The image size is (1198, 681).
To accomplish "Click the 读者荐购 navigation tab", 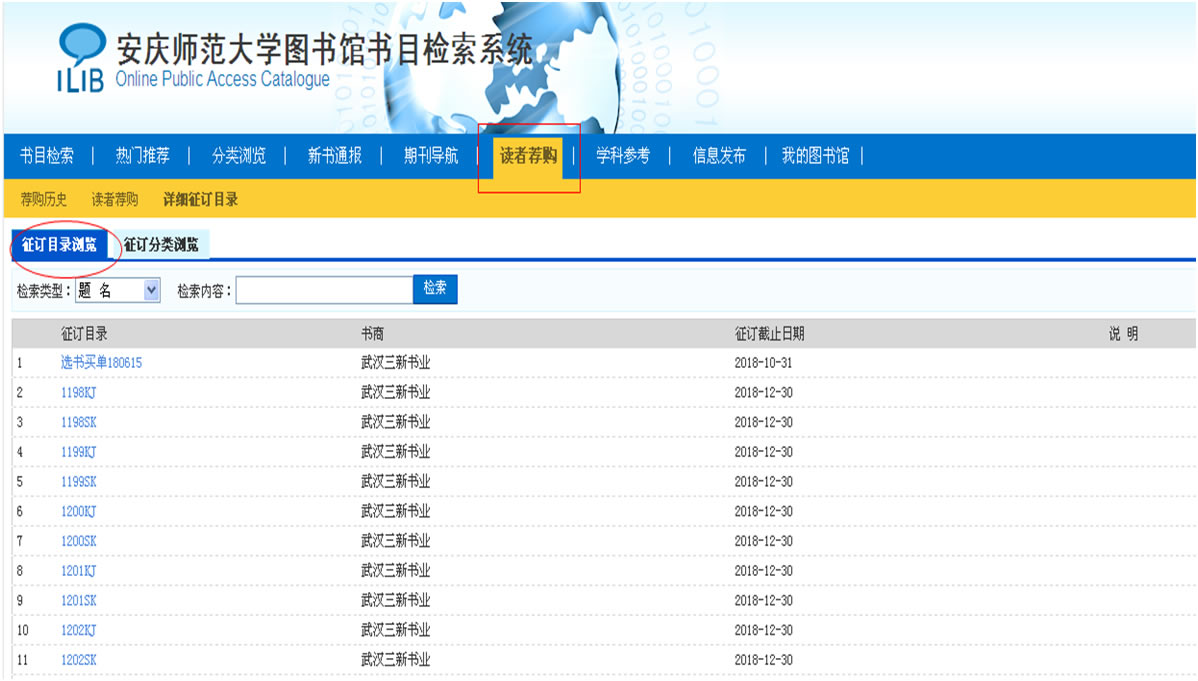I will 529,156.
